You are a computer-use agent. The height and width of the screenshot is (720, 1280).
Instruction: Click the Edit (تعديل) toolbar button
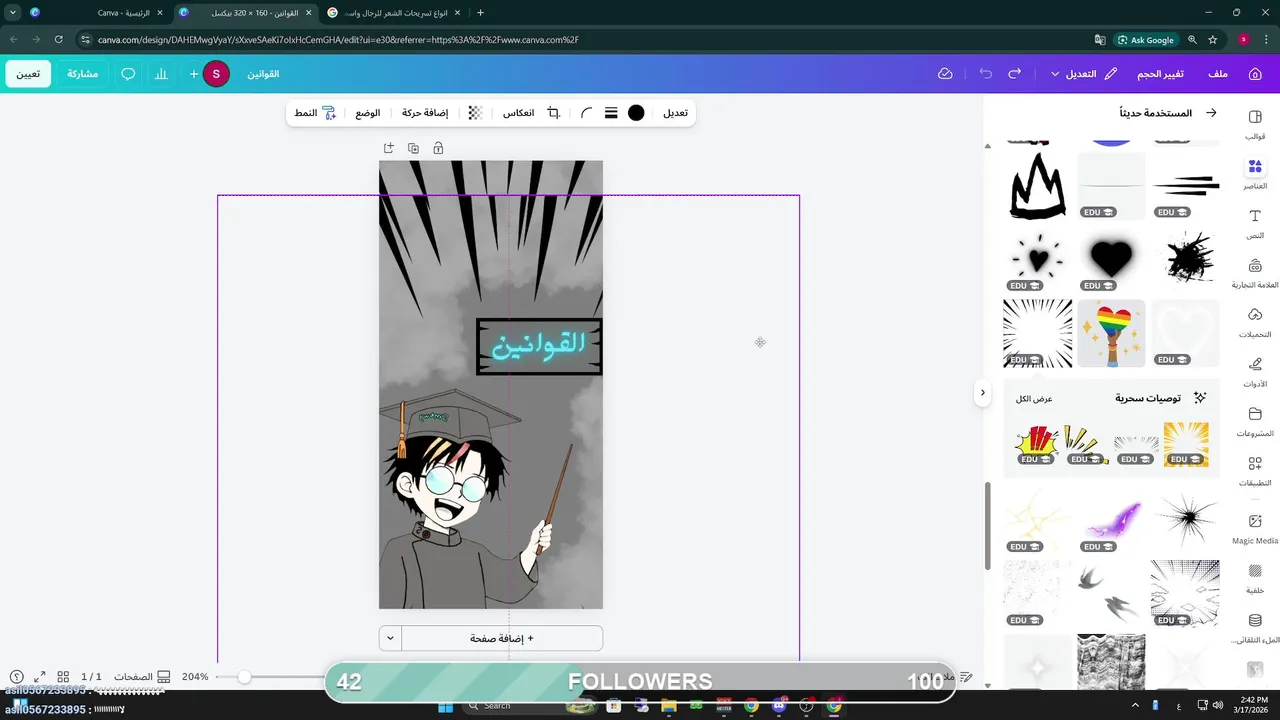676,113
